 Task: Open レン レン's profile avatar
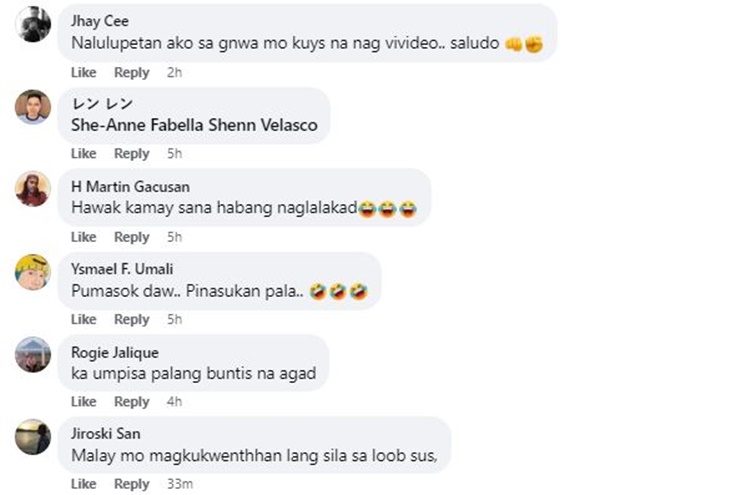(33, 107)
